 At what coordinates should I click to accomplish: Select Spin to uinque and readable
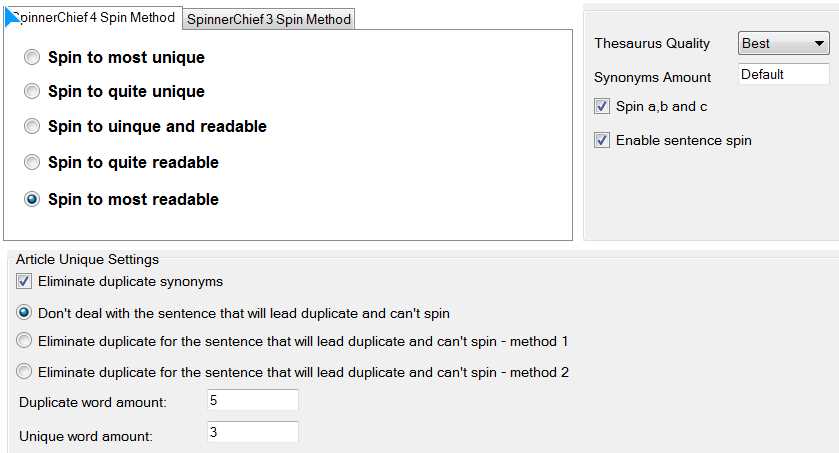tap(32, 127)
